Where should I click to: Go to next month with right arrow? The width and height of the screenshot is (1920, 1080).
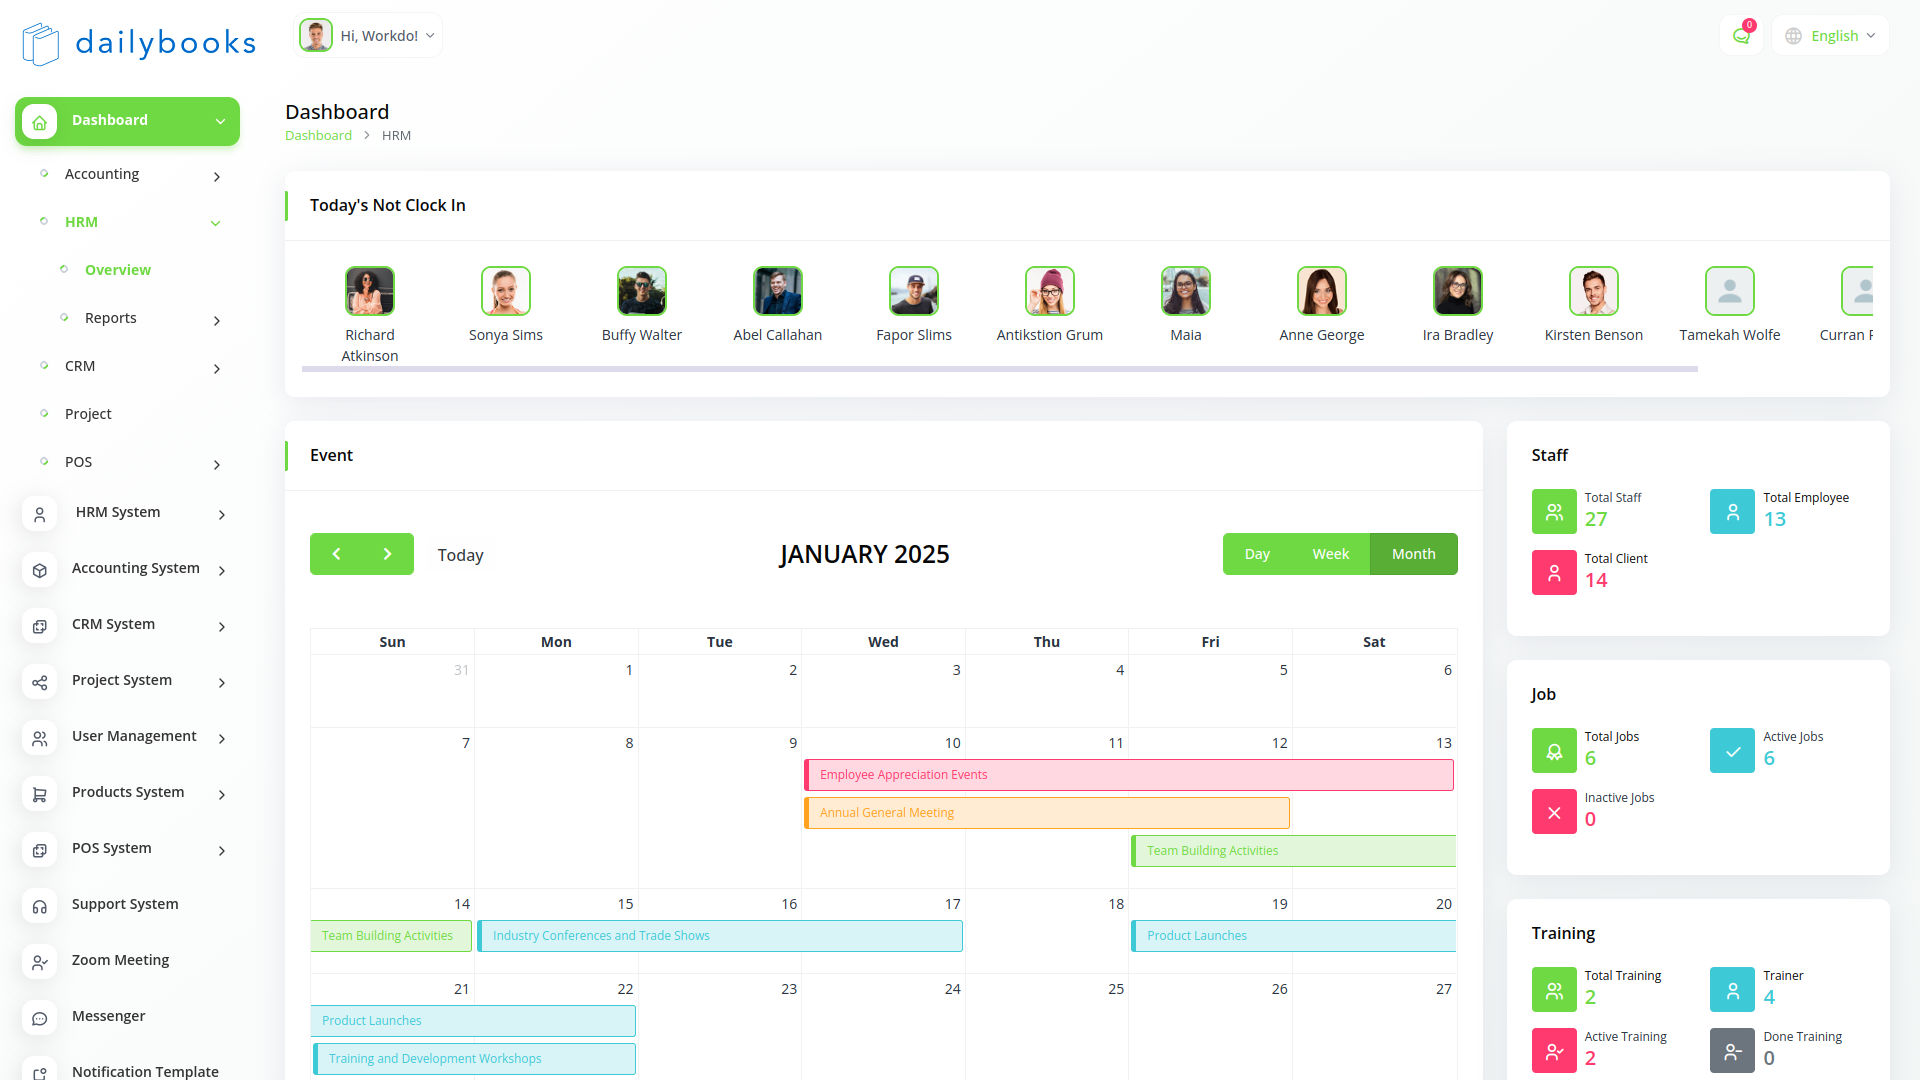(388, 554)
